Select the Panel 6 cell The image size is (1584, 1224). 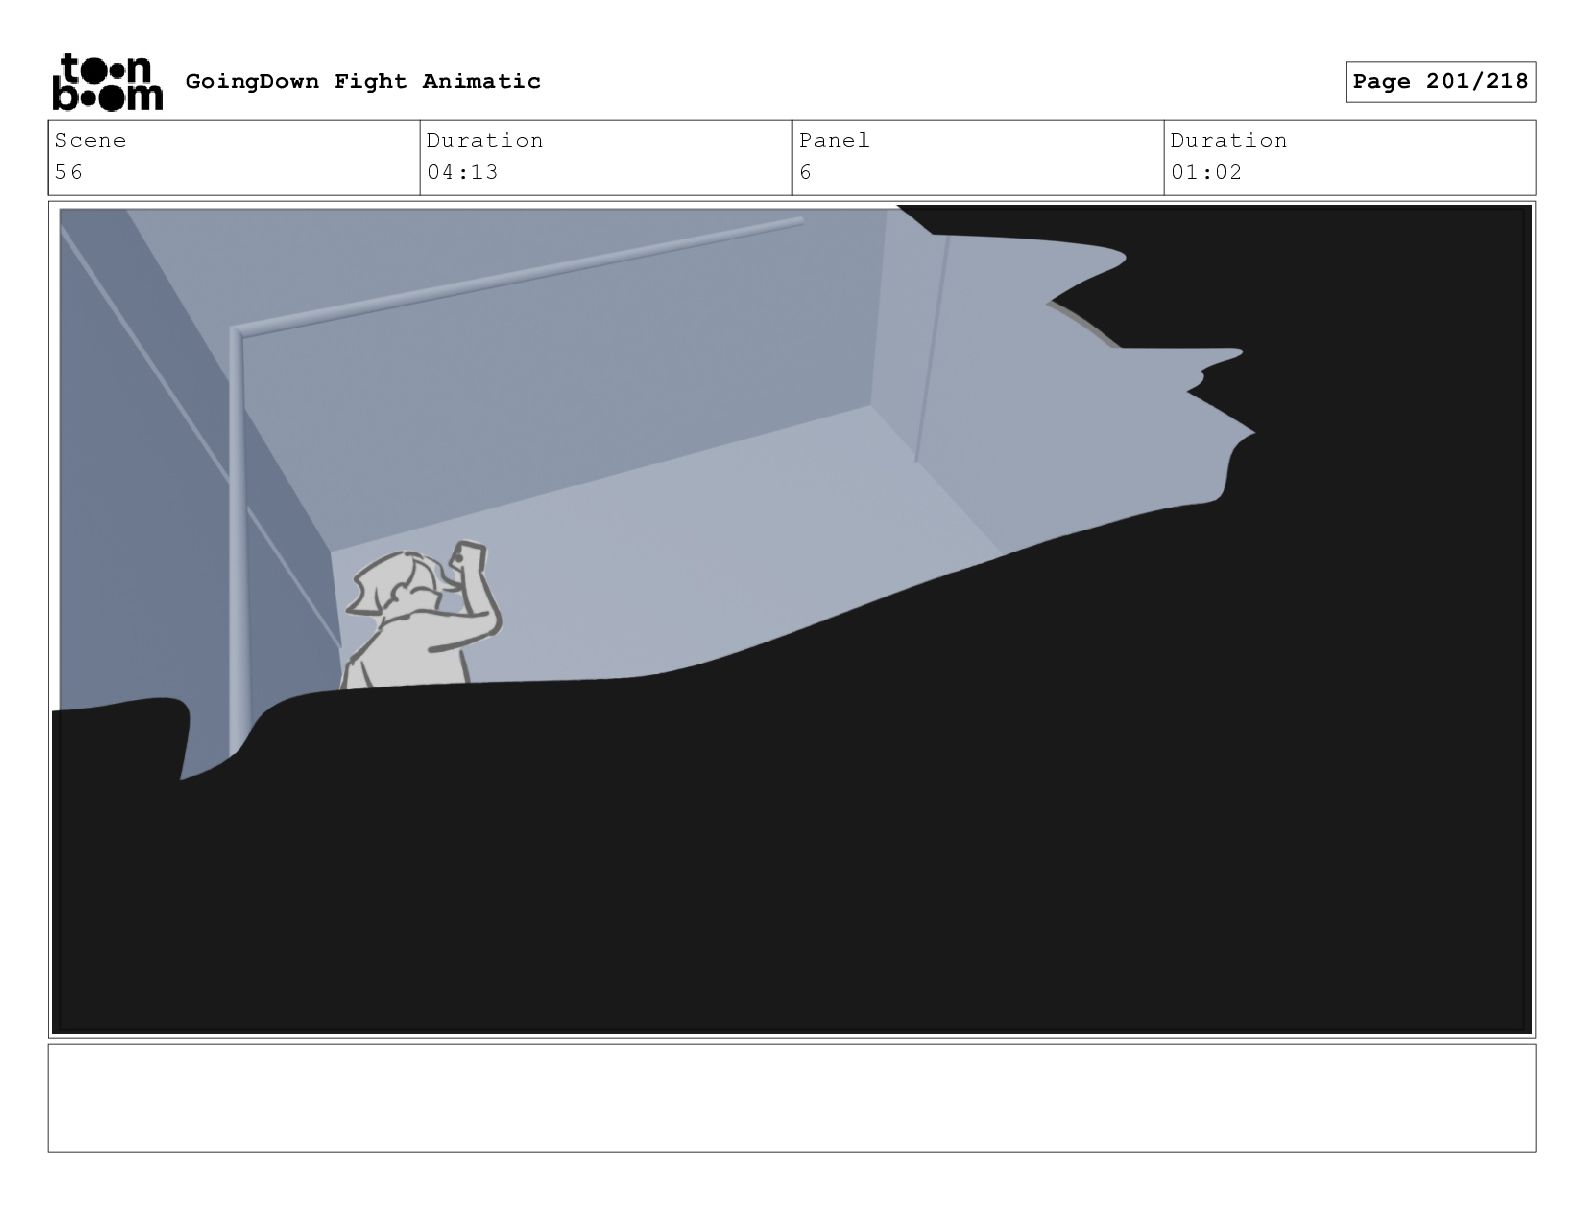tap(978, 157)
